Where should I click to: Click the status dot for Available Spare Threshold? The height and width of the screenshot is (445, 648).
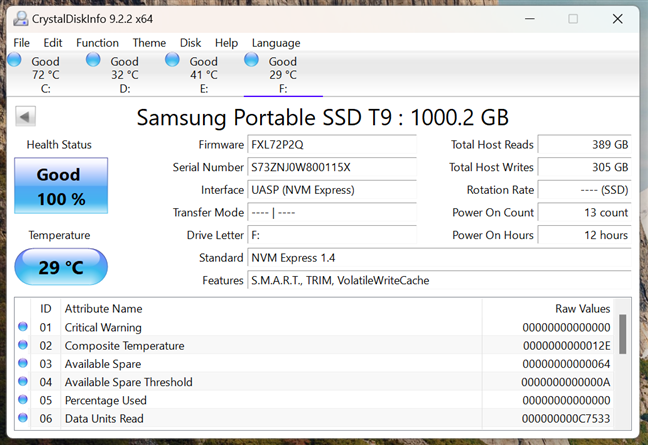pyautogui.click(x=23, y=381)
